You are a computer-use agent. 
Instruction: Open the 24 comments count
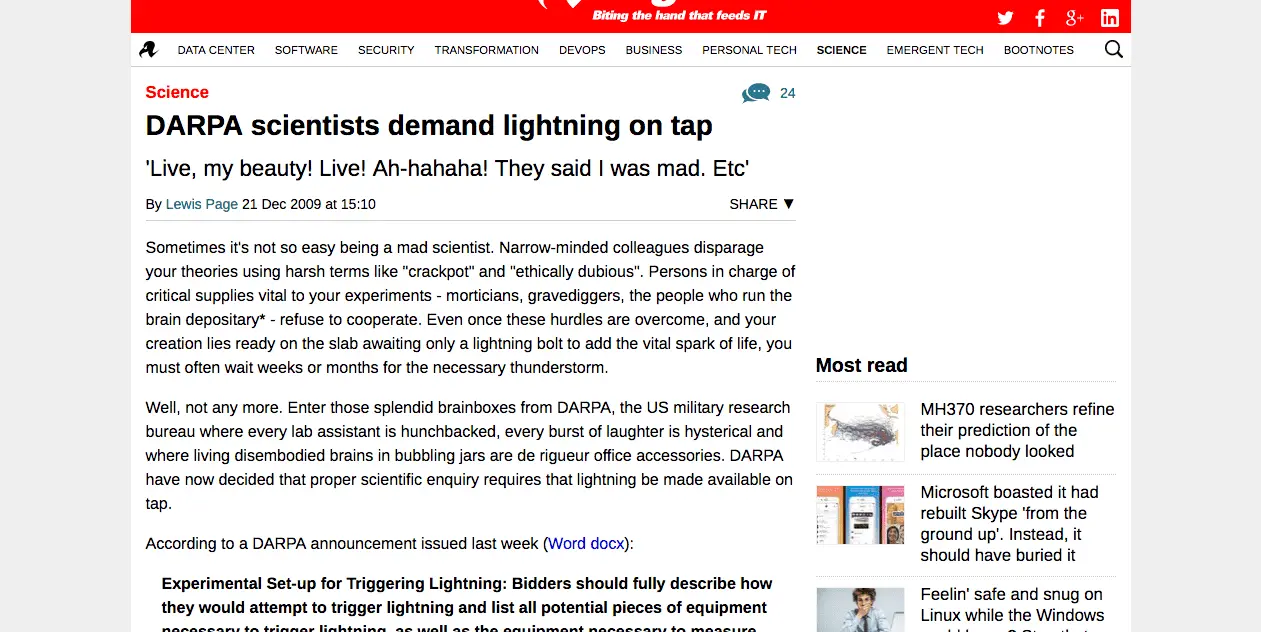788,93
